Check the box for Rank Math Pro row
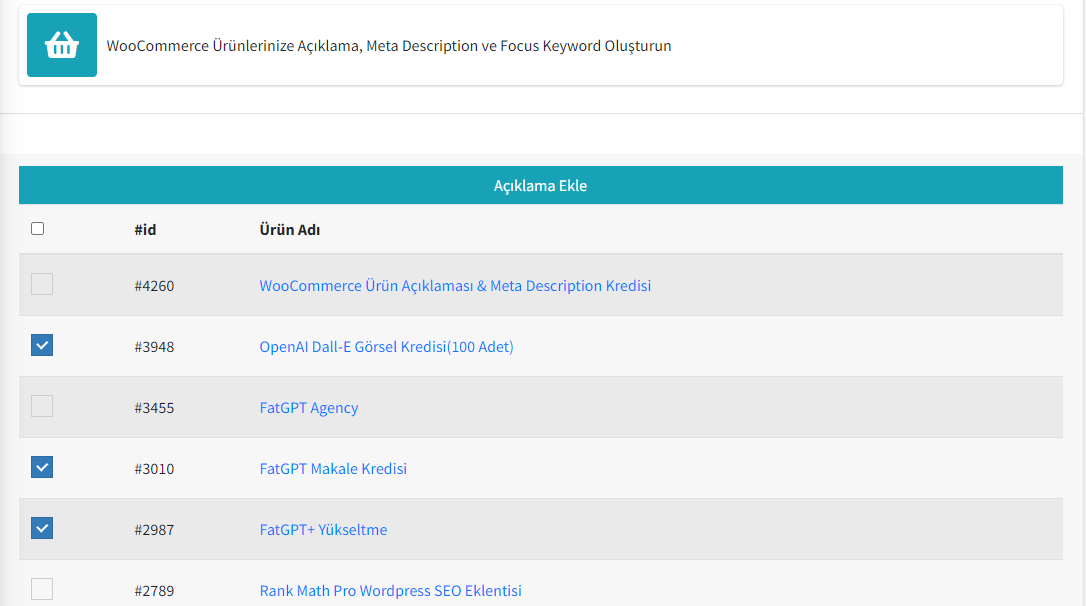The width and height of the screenshot is (1086, 606). (42, 589)
